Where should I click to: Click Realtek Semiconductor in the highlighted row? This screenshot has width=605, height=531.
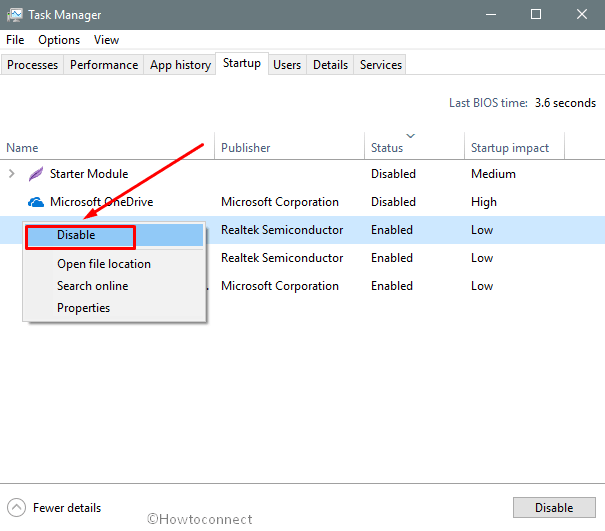point(282,230)
